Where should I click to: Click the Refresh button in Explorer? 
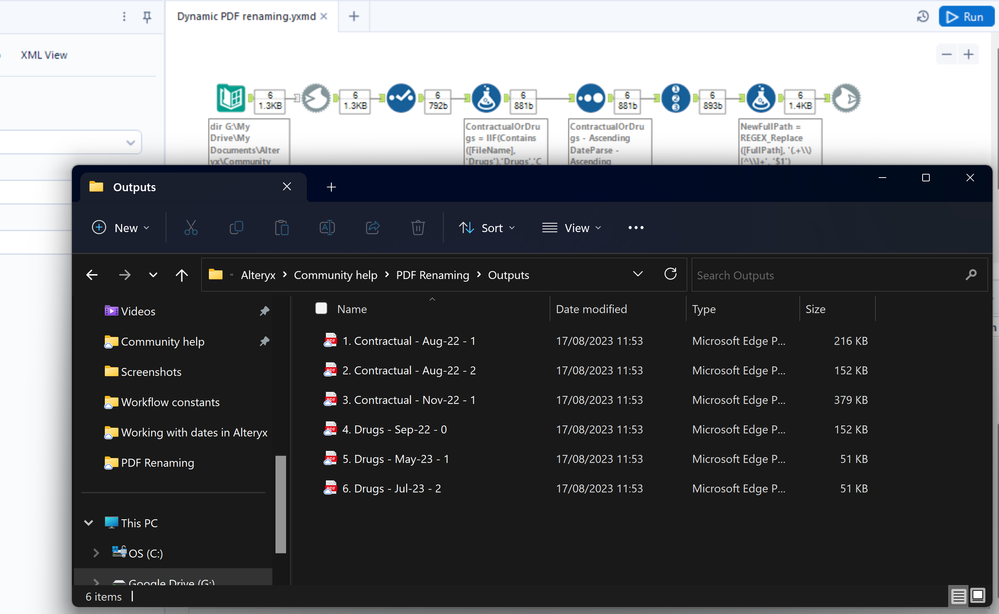(x=670, y=274)
